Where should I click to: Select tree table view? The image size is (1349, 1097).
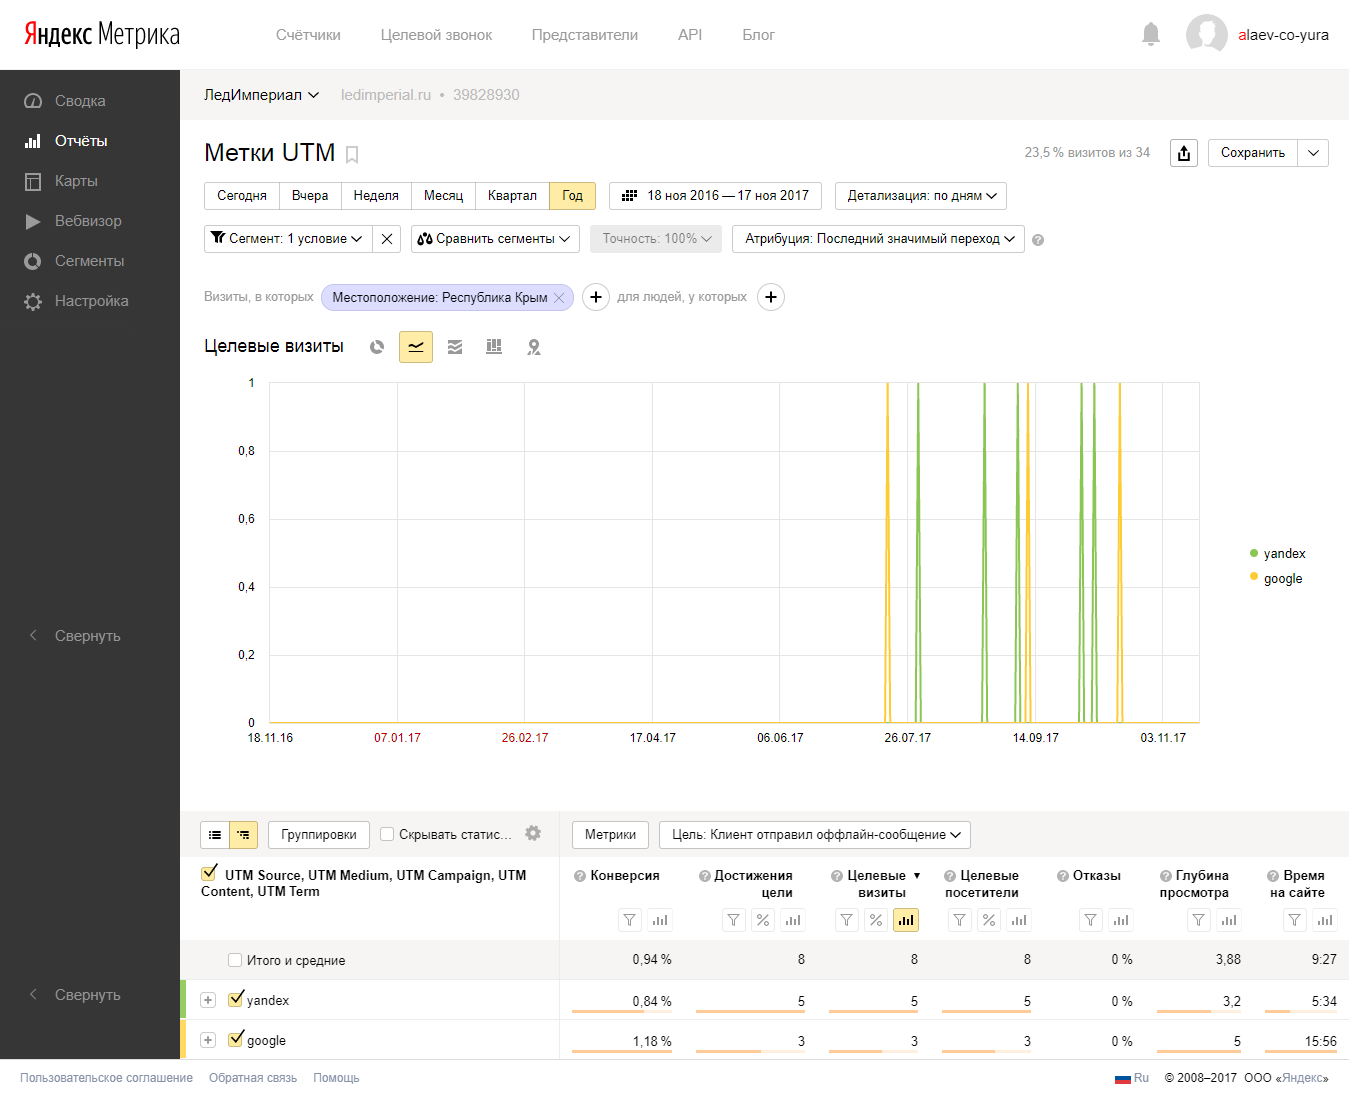click(244, 835)
